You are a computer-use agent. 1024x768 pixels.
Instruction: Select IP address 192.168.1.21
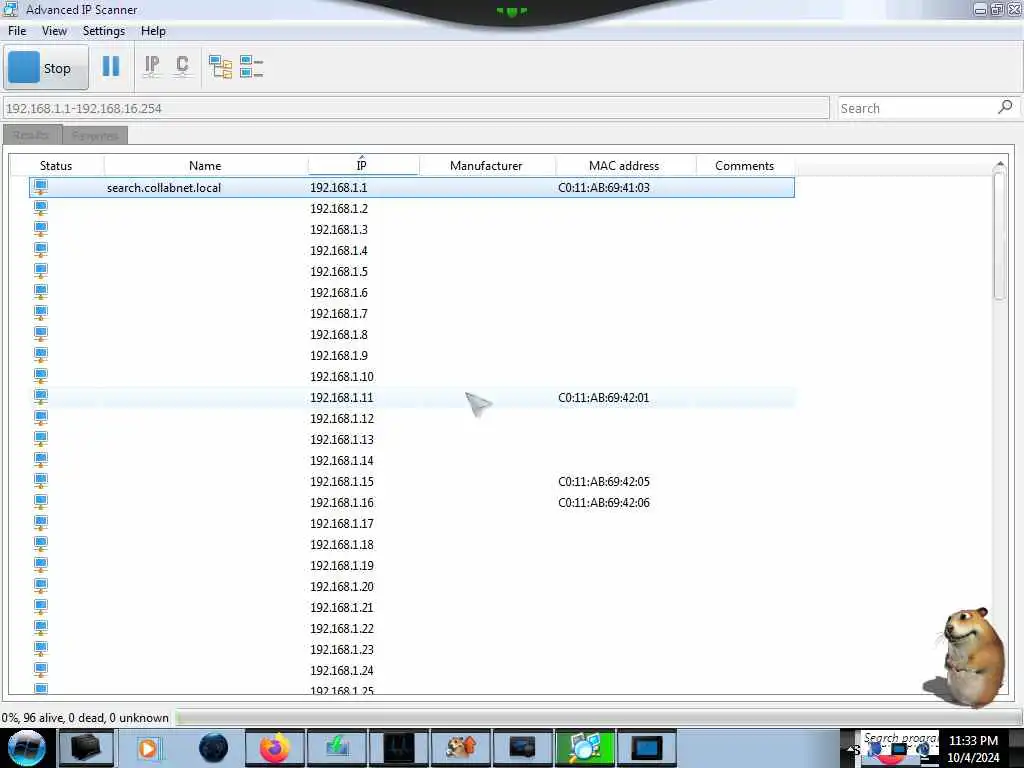pyautogui.click(x=342, y=607)
